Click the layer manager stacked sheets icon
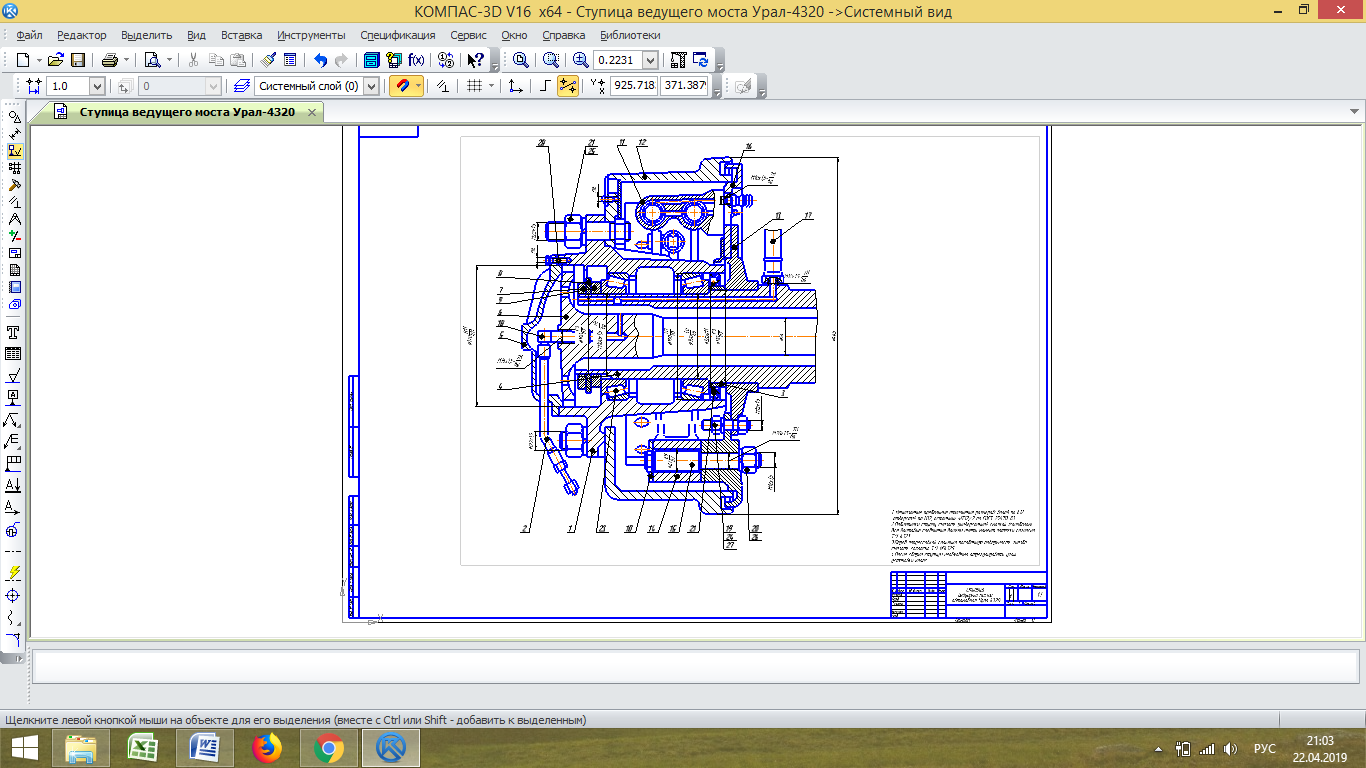 (241, 86)
